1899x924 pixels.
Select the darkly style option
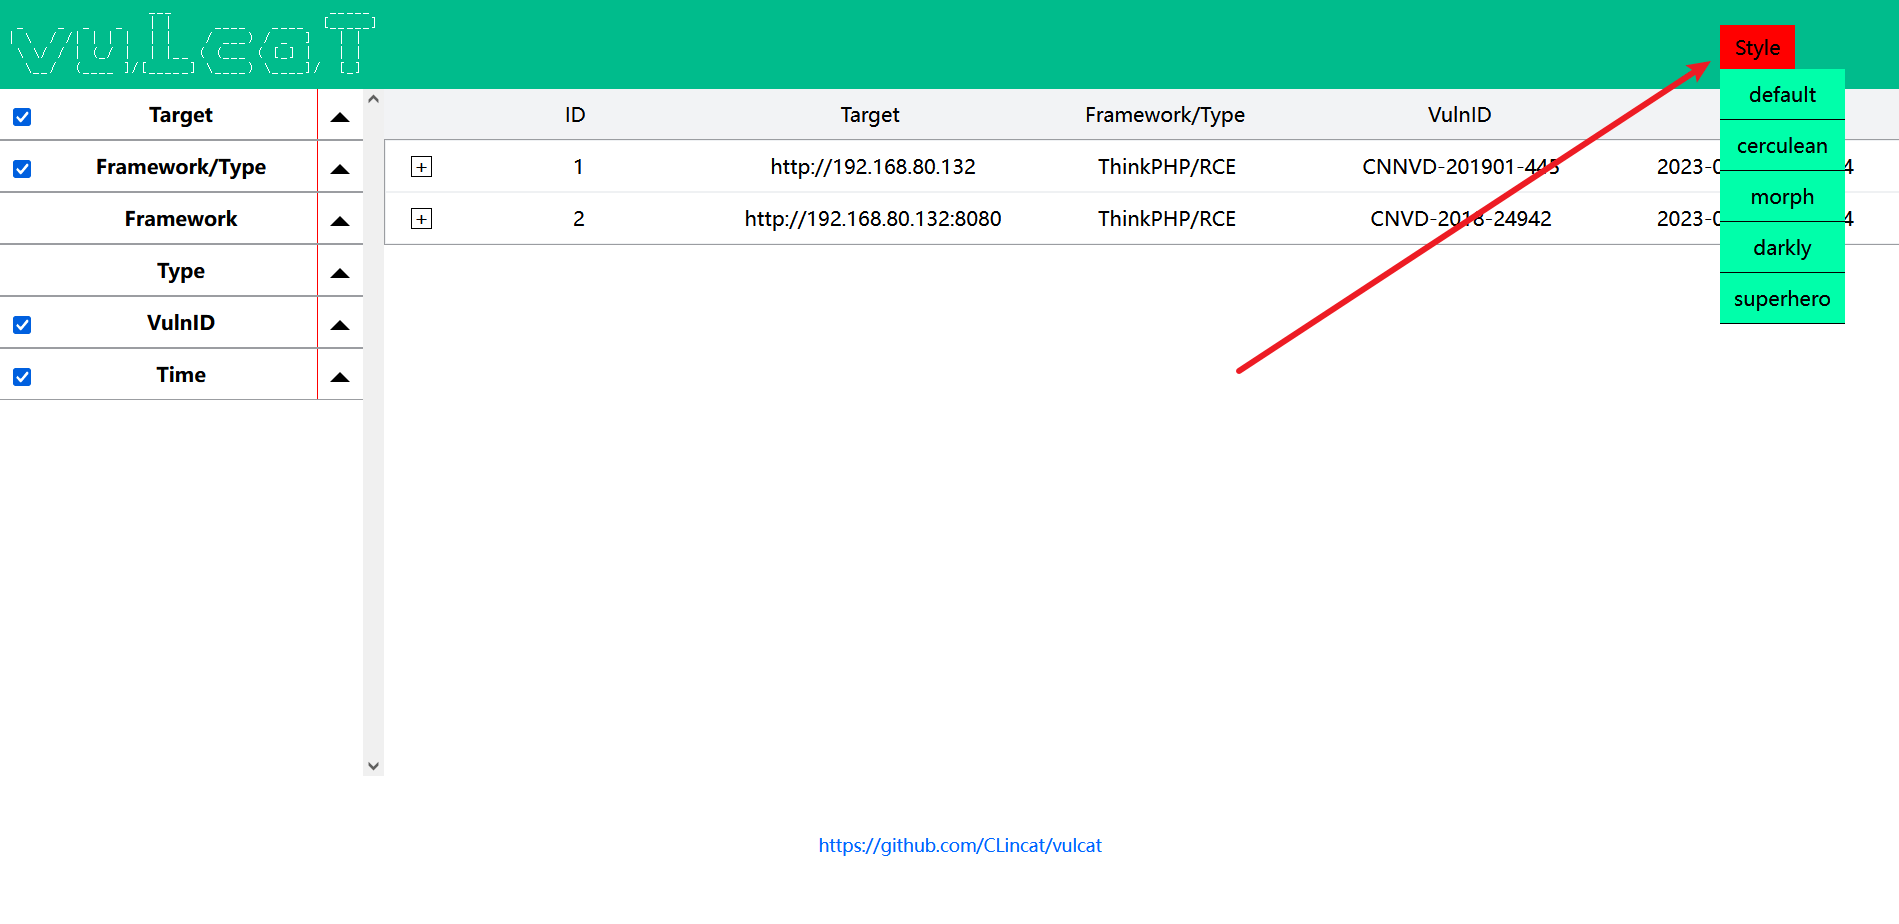click(x=1781, y=248)
